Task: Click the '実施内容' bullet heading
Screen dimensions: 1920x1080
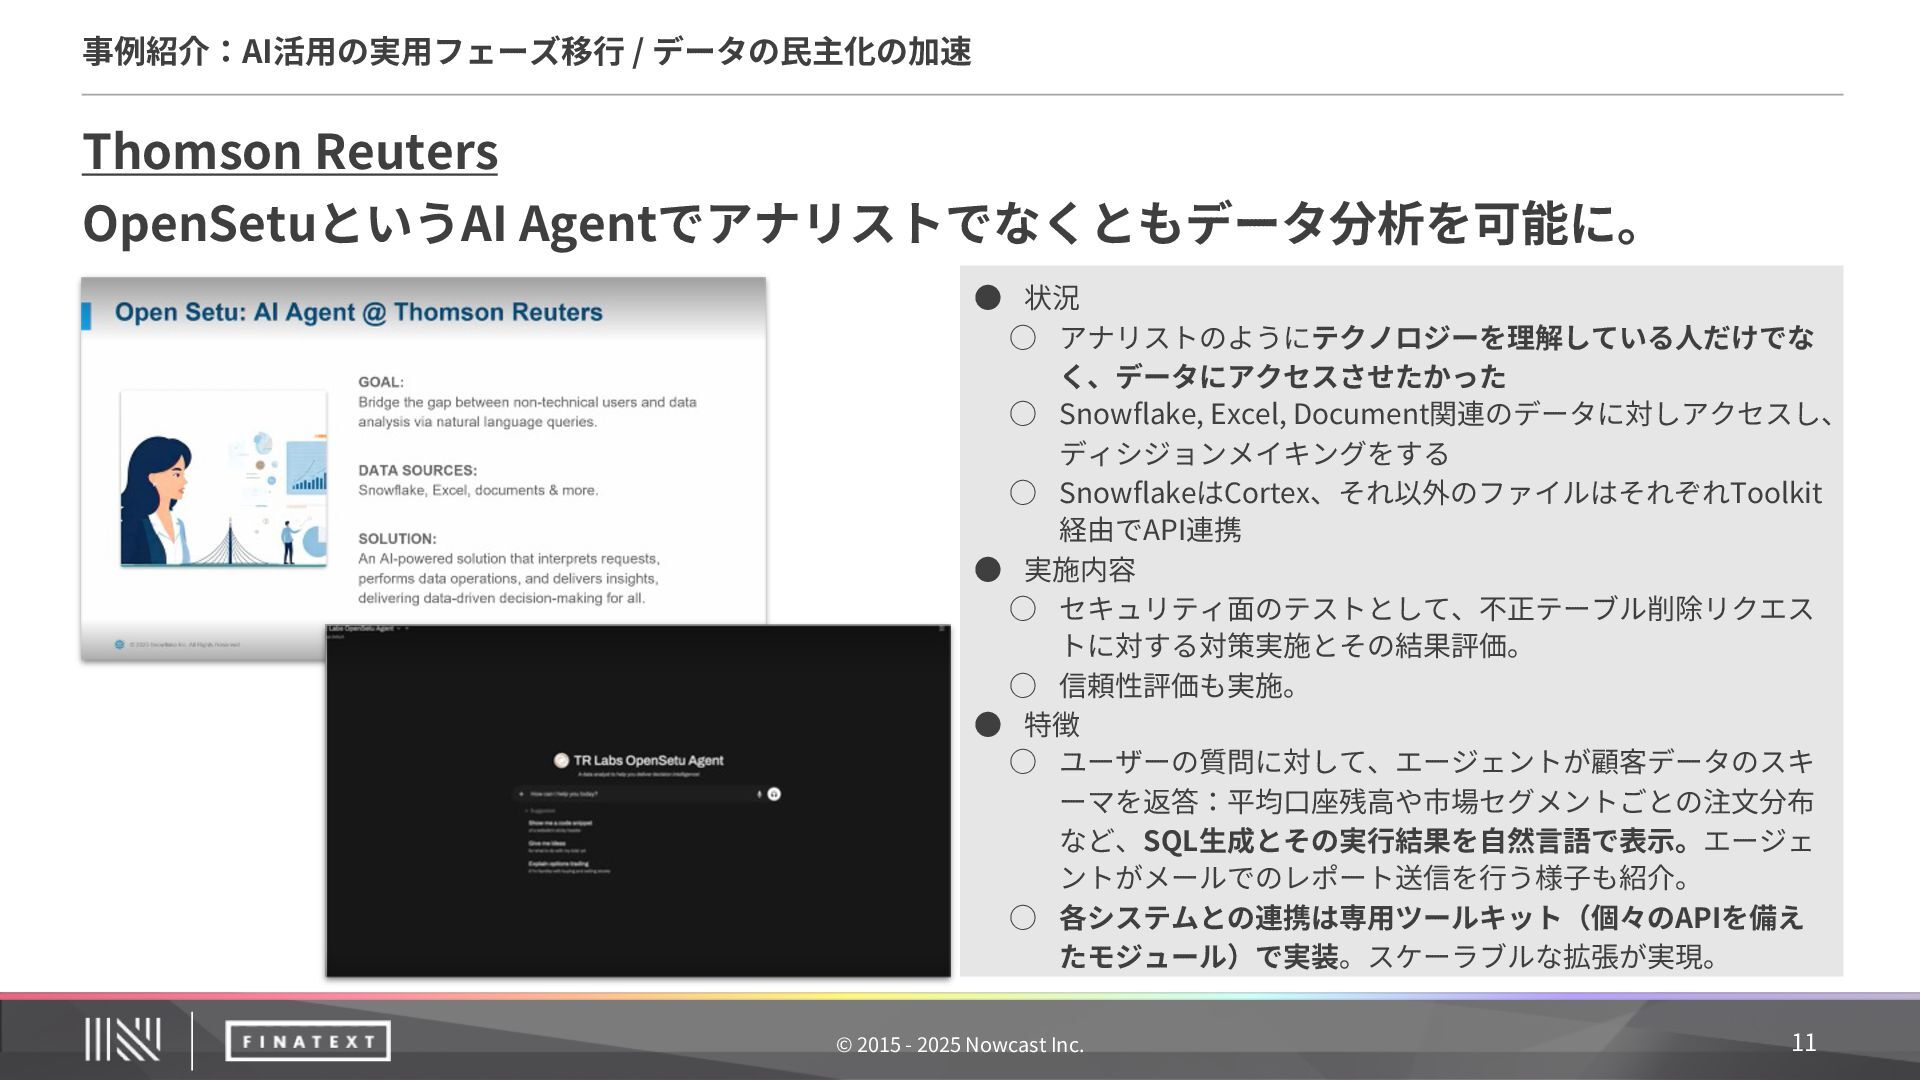Action: 1080,570
